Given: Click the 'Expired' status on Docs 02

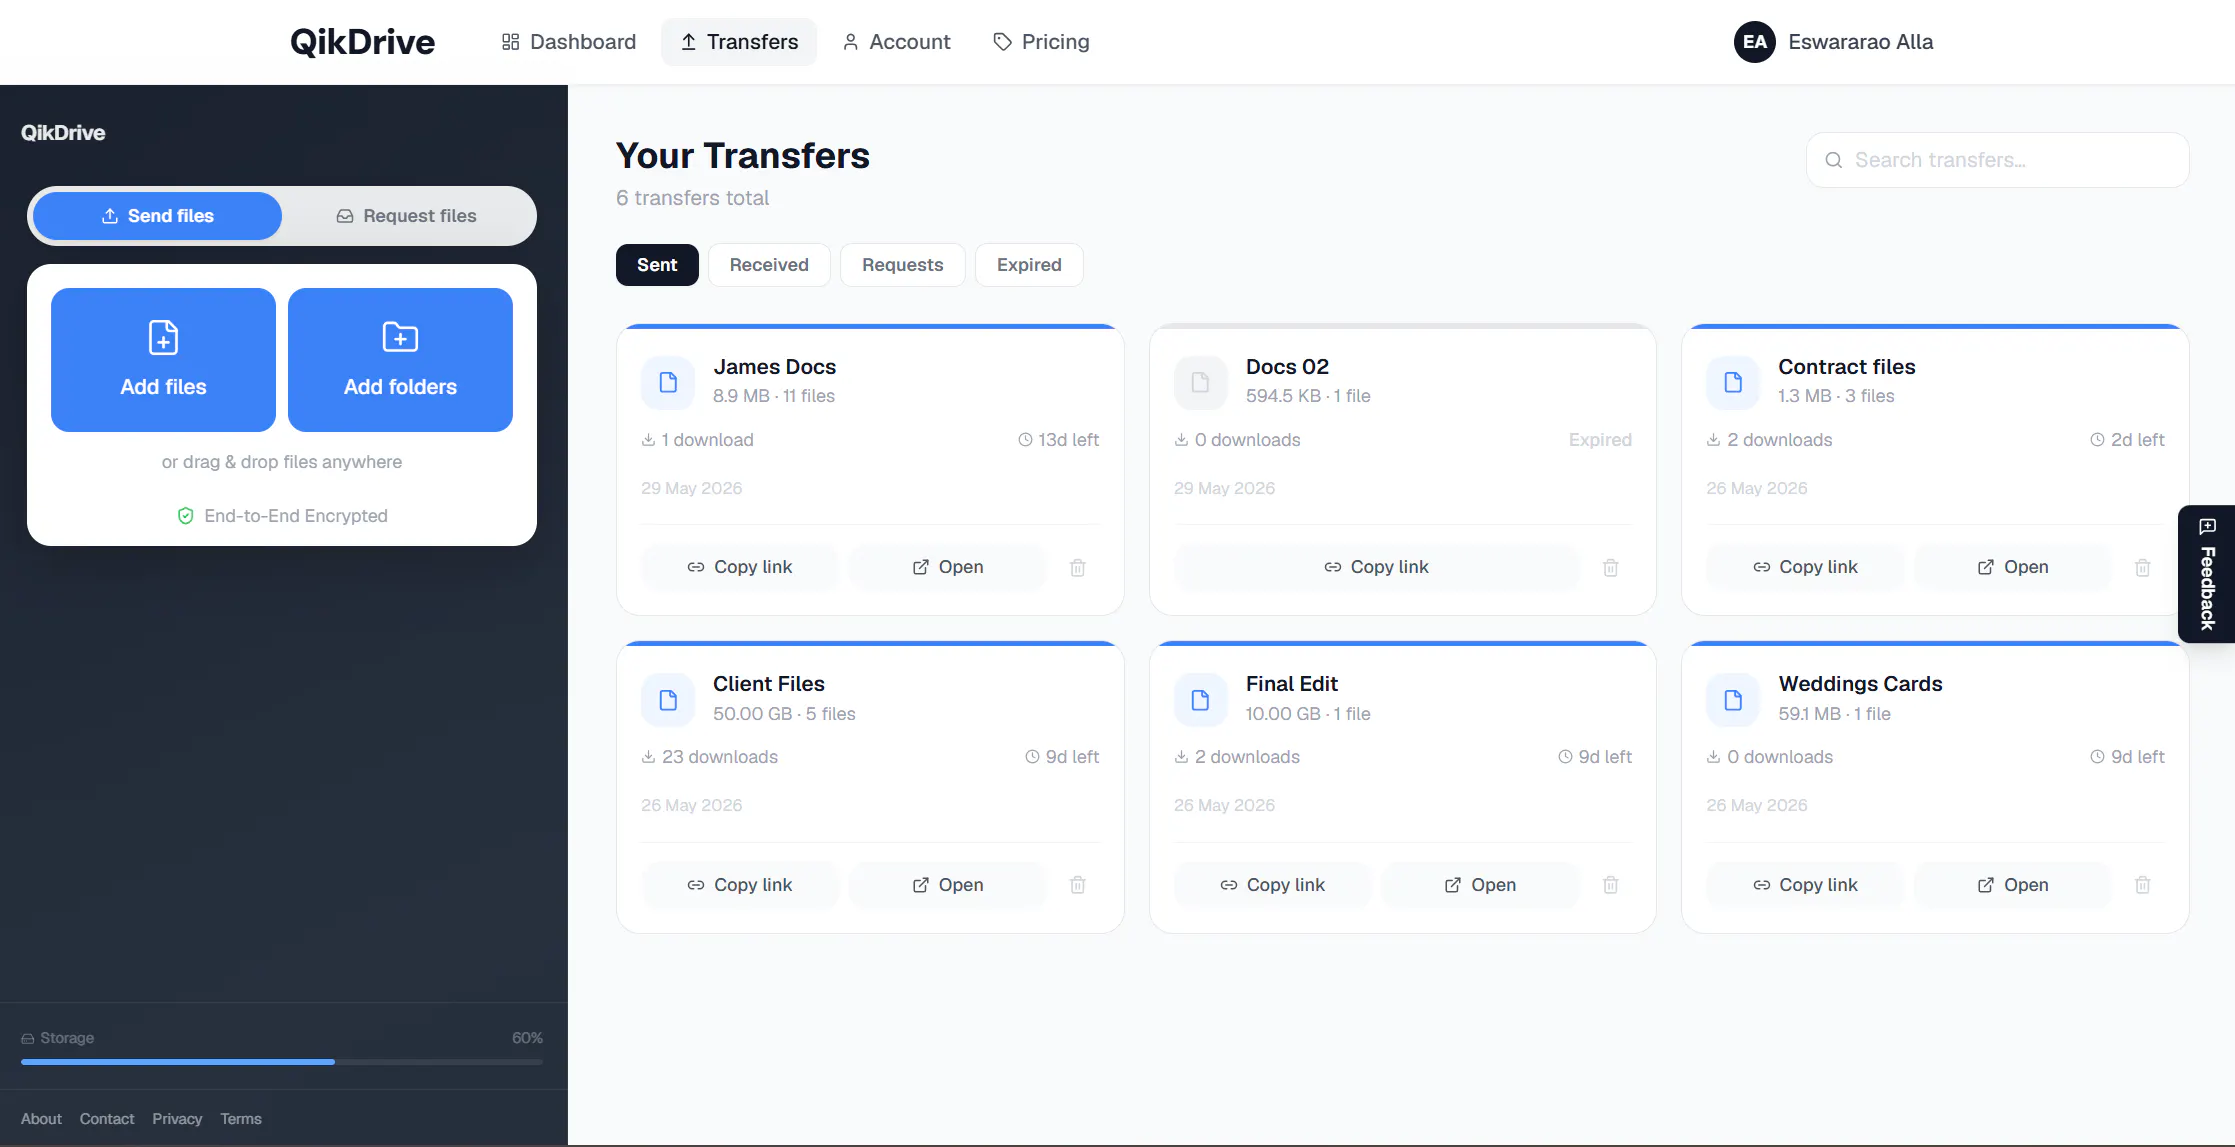Looking at the screenshot, I should pyautogui.click(x=1600, y=440).
